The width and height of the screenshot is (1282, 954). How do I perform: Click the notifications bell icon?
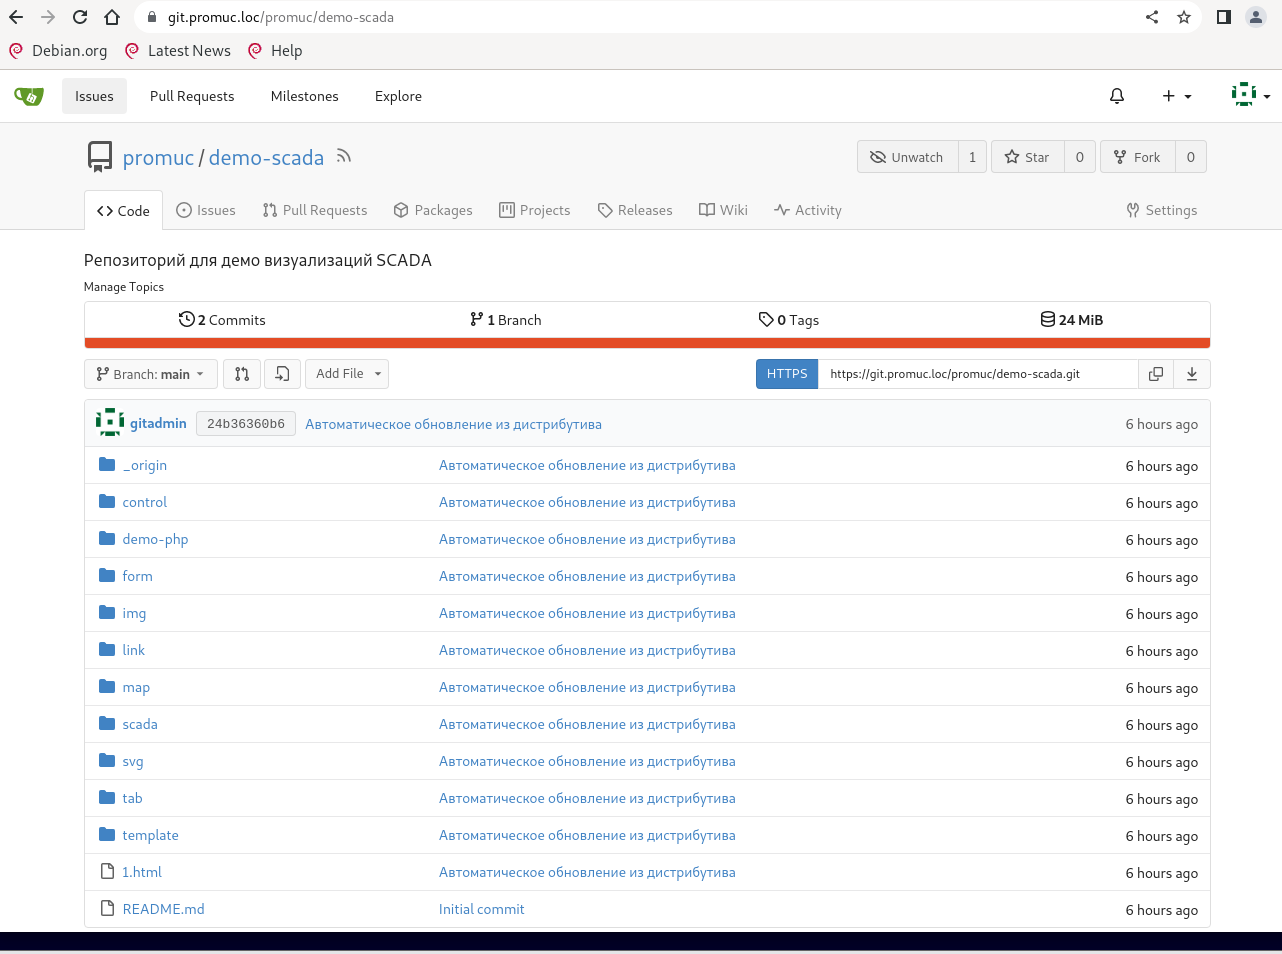click(x=1117, y=96)
